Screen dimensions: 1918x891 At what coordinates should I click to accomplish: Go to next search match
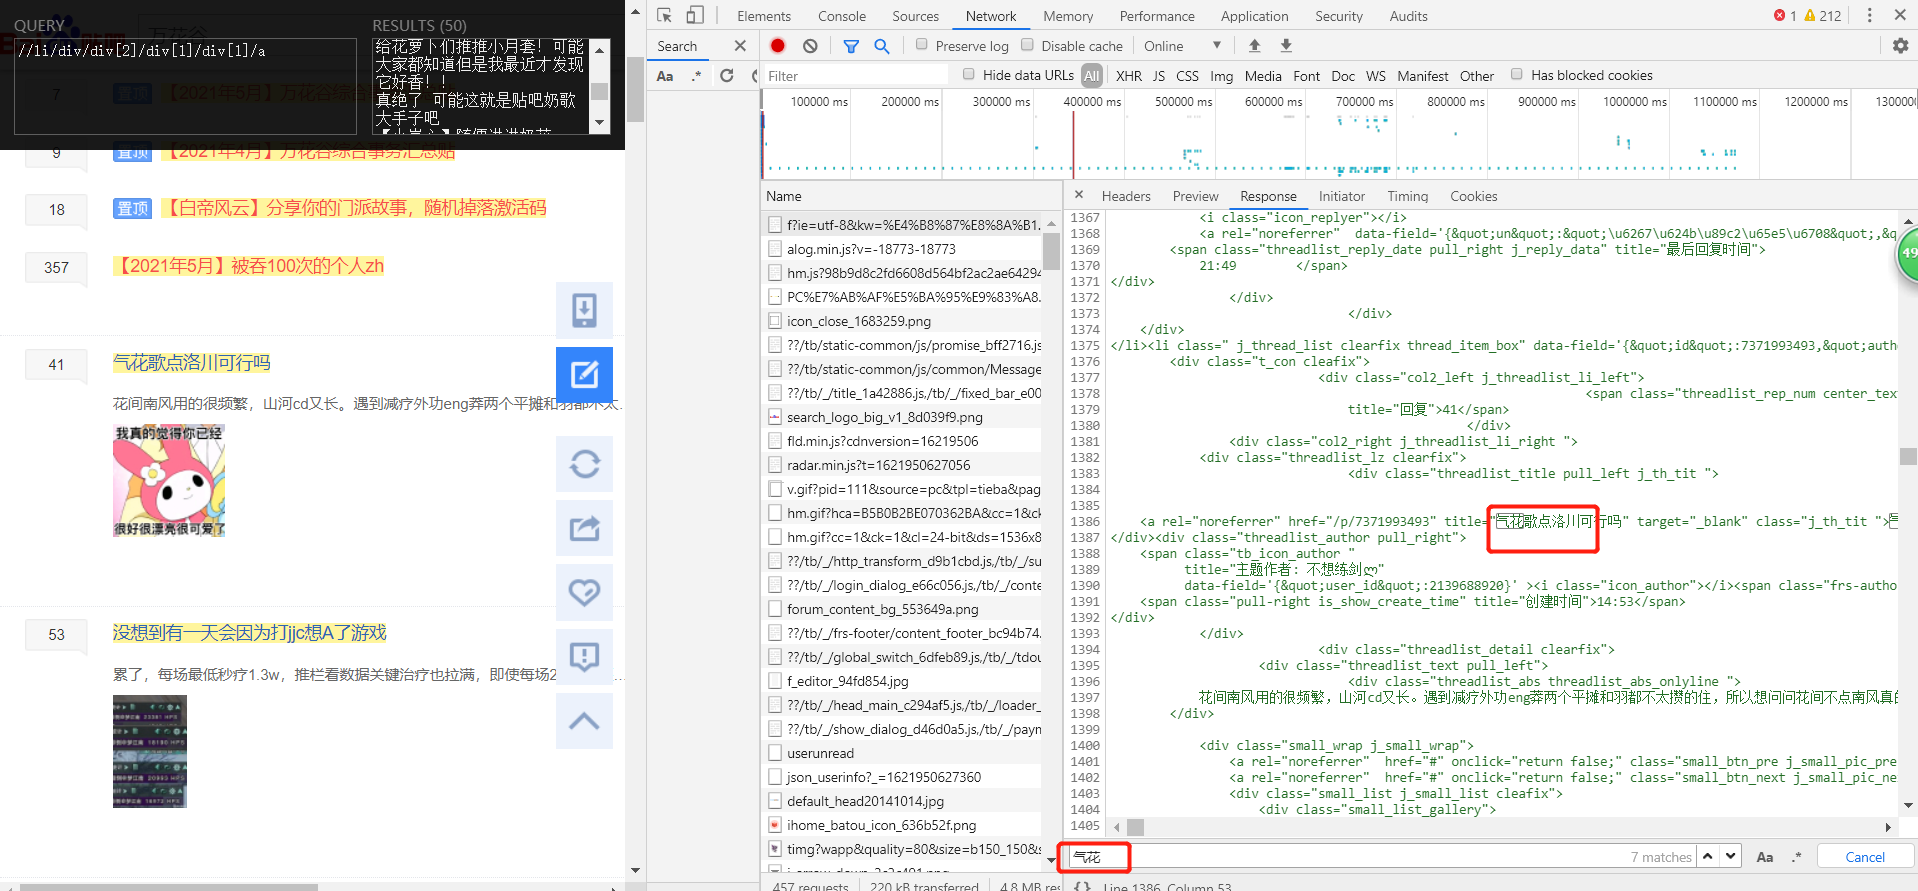pyautogui.click(x=1730, y=856)
